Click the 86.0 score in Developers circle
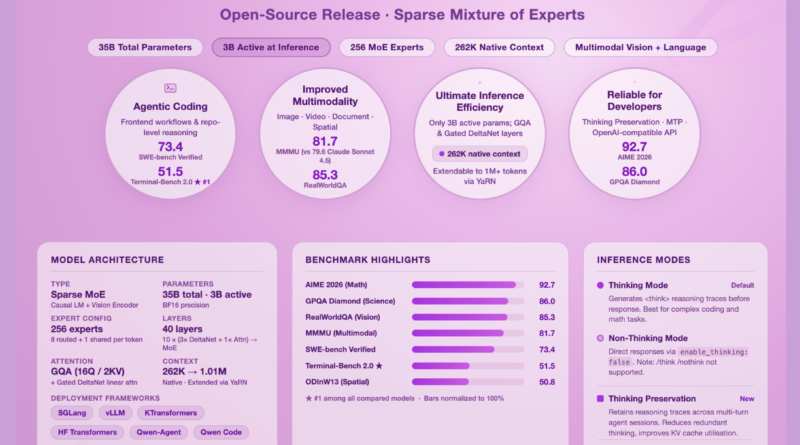This screenshot has width=800, height=445. pyautogui.click(x=635, y=171)
